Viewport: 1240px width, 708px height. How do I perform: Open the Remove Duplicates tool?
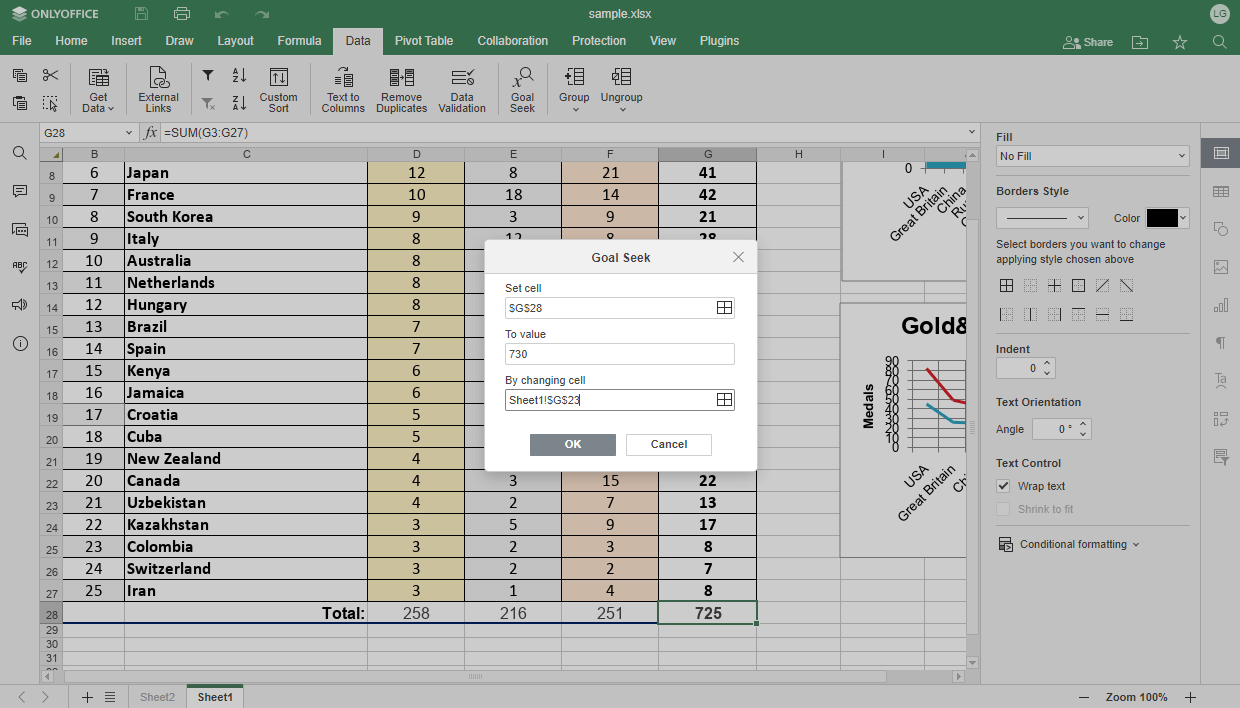(x=401, y=88)
